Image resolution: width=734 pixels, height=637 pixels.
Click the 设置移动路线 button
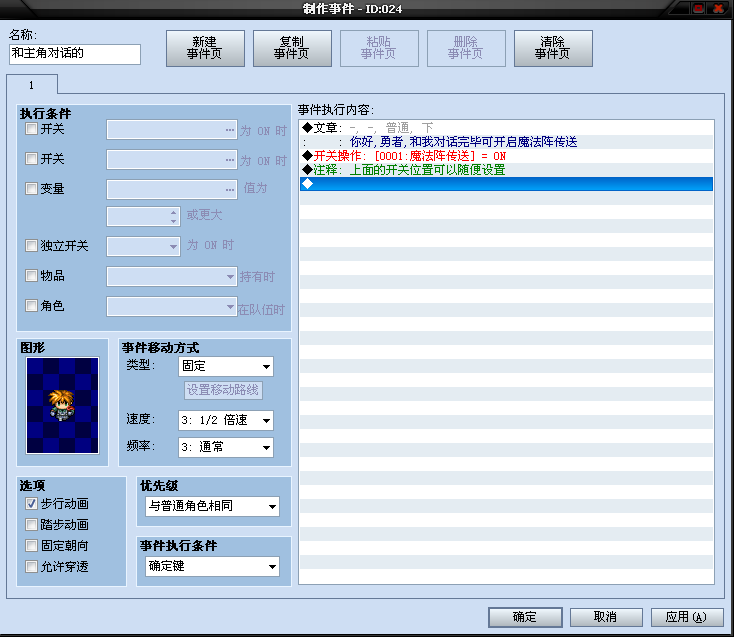point(223,390)
